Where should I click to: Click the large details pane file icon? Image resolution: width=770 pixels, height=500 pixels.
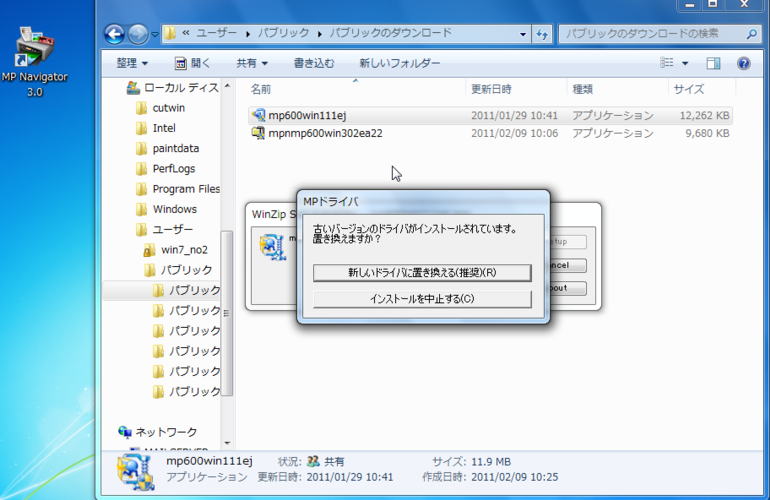click(x=136, y=472)
